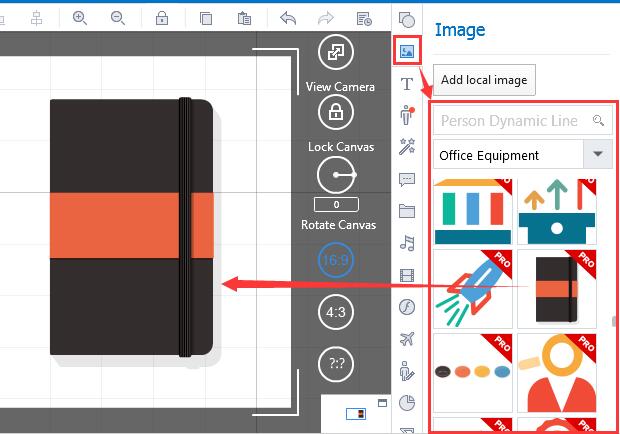Click the image panel scrollbar handle
This screenshot has height=434, width=620.
click(x=614, y=321)
